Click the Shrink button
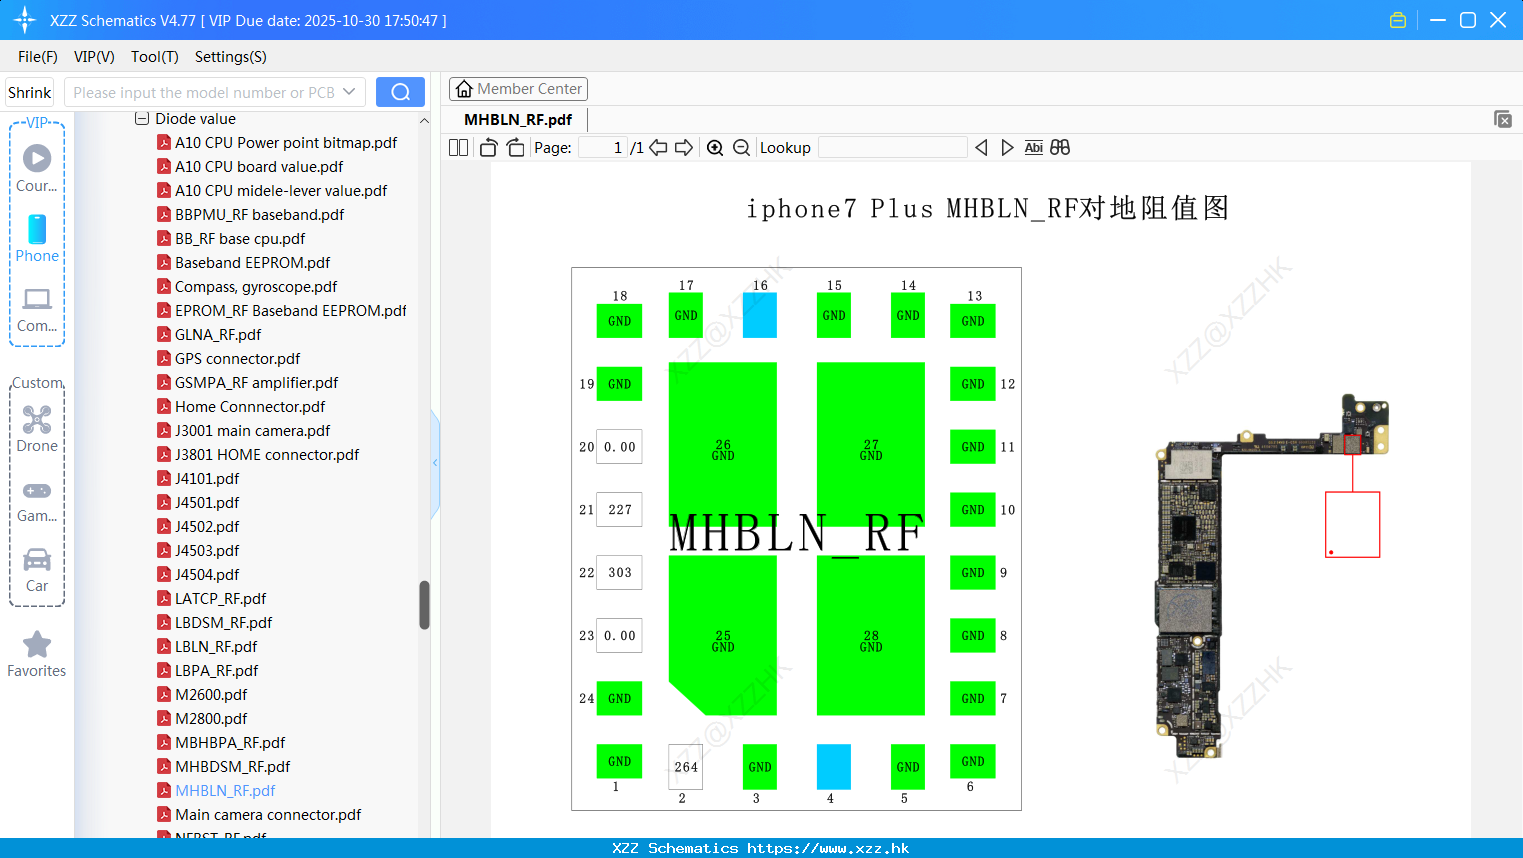1523x858 pixels. [x=29, y=92]
